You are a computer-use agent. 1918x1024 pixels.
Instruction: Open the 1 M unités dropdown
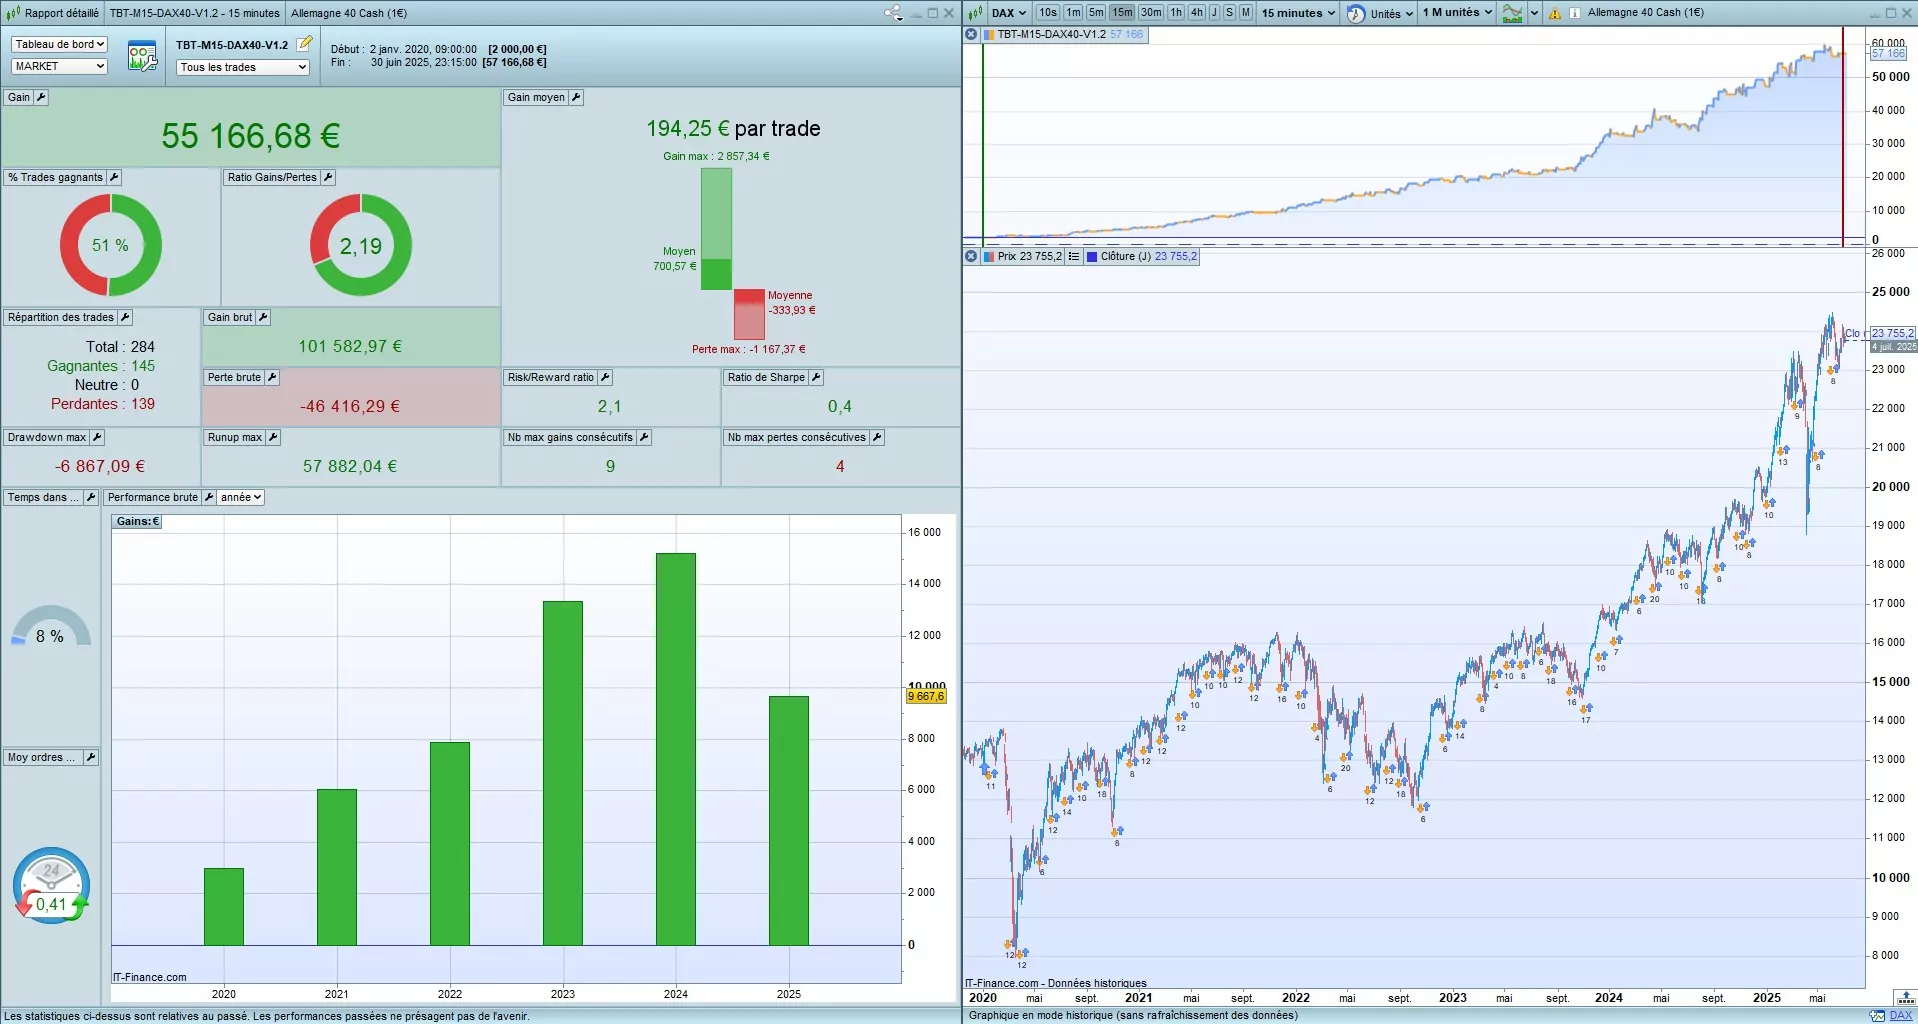1458,13
